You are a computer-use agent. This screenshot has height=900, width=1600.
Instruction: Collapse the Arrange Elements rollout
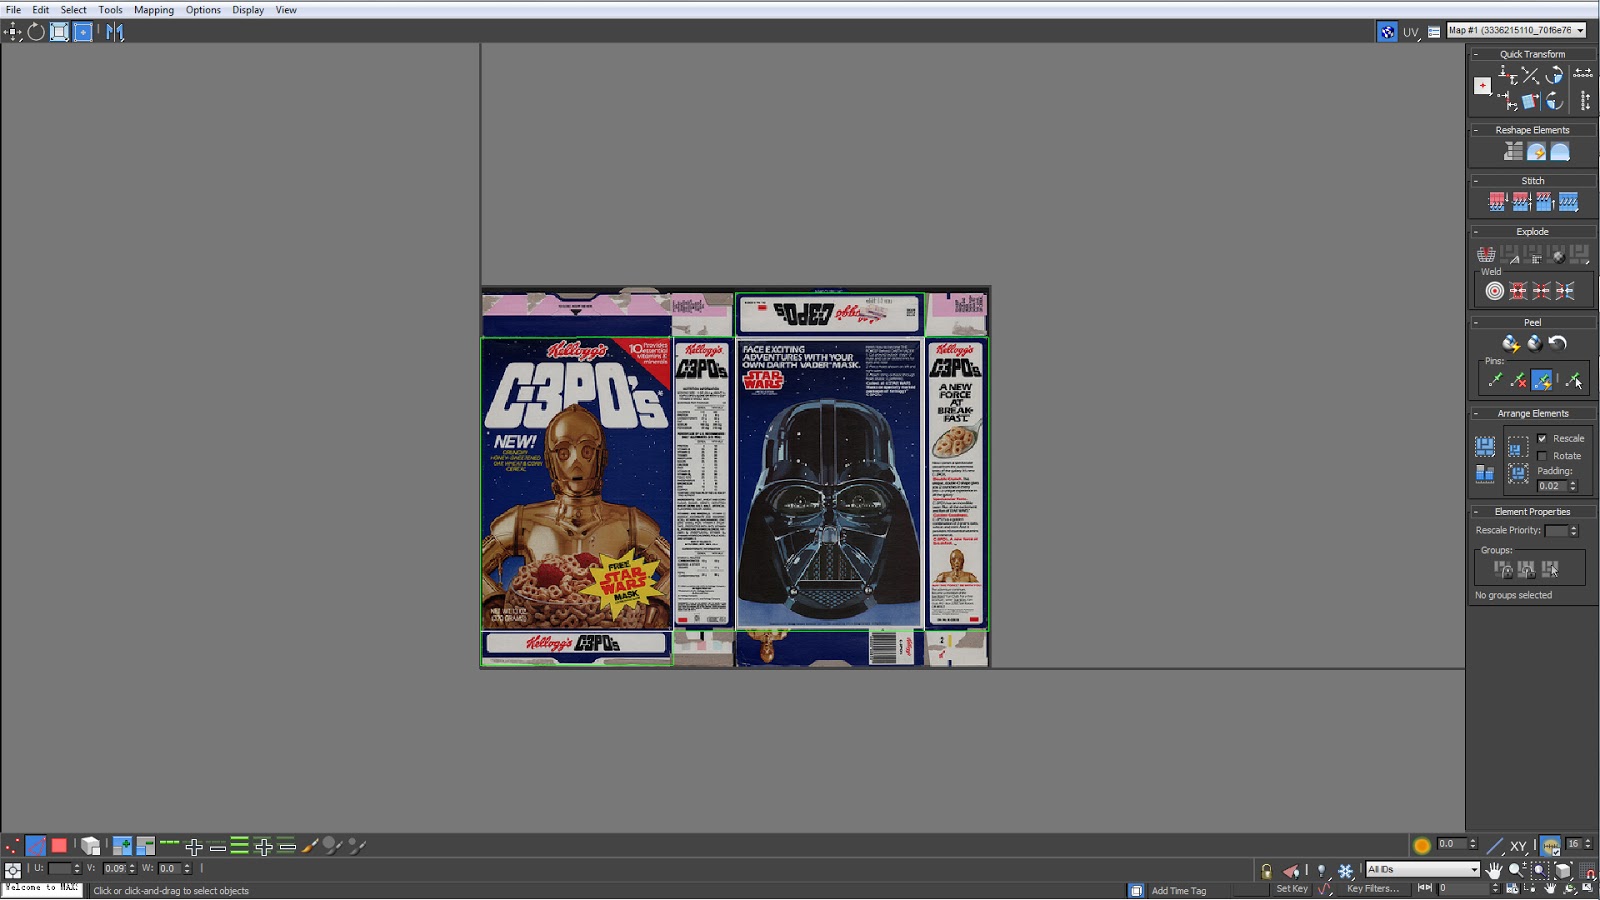pyautogui.click(x=1476, y=414)
